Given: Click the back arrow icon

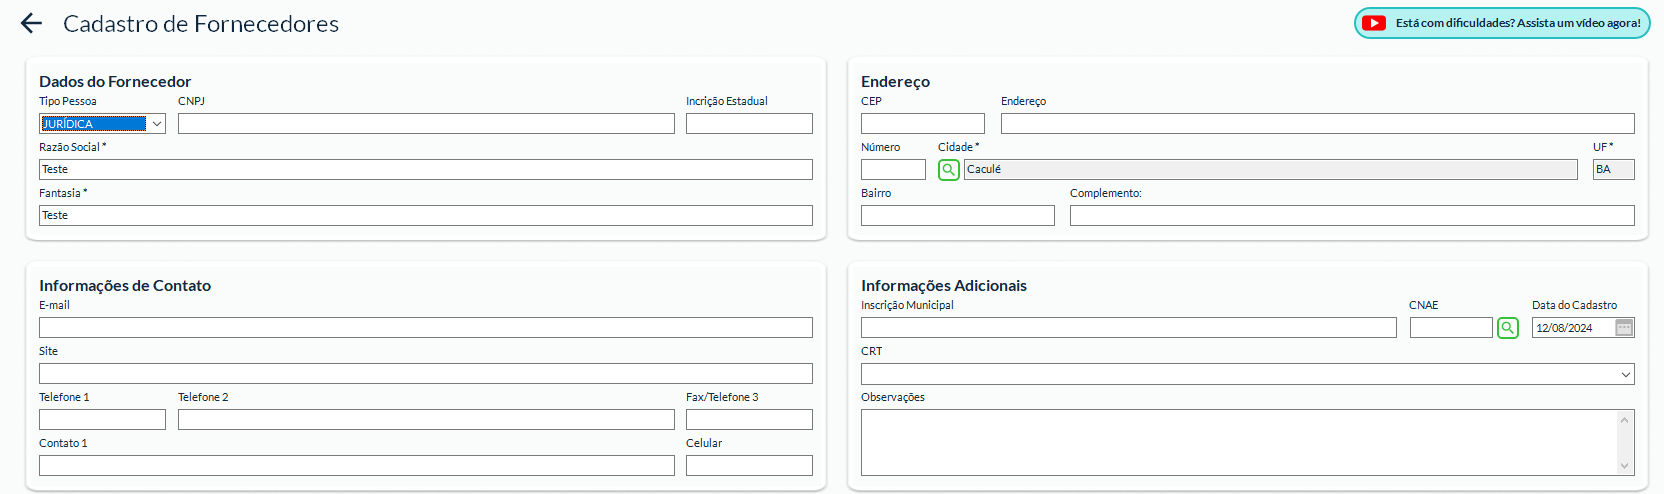Looking at the screenshot, I should pos(31,23).
